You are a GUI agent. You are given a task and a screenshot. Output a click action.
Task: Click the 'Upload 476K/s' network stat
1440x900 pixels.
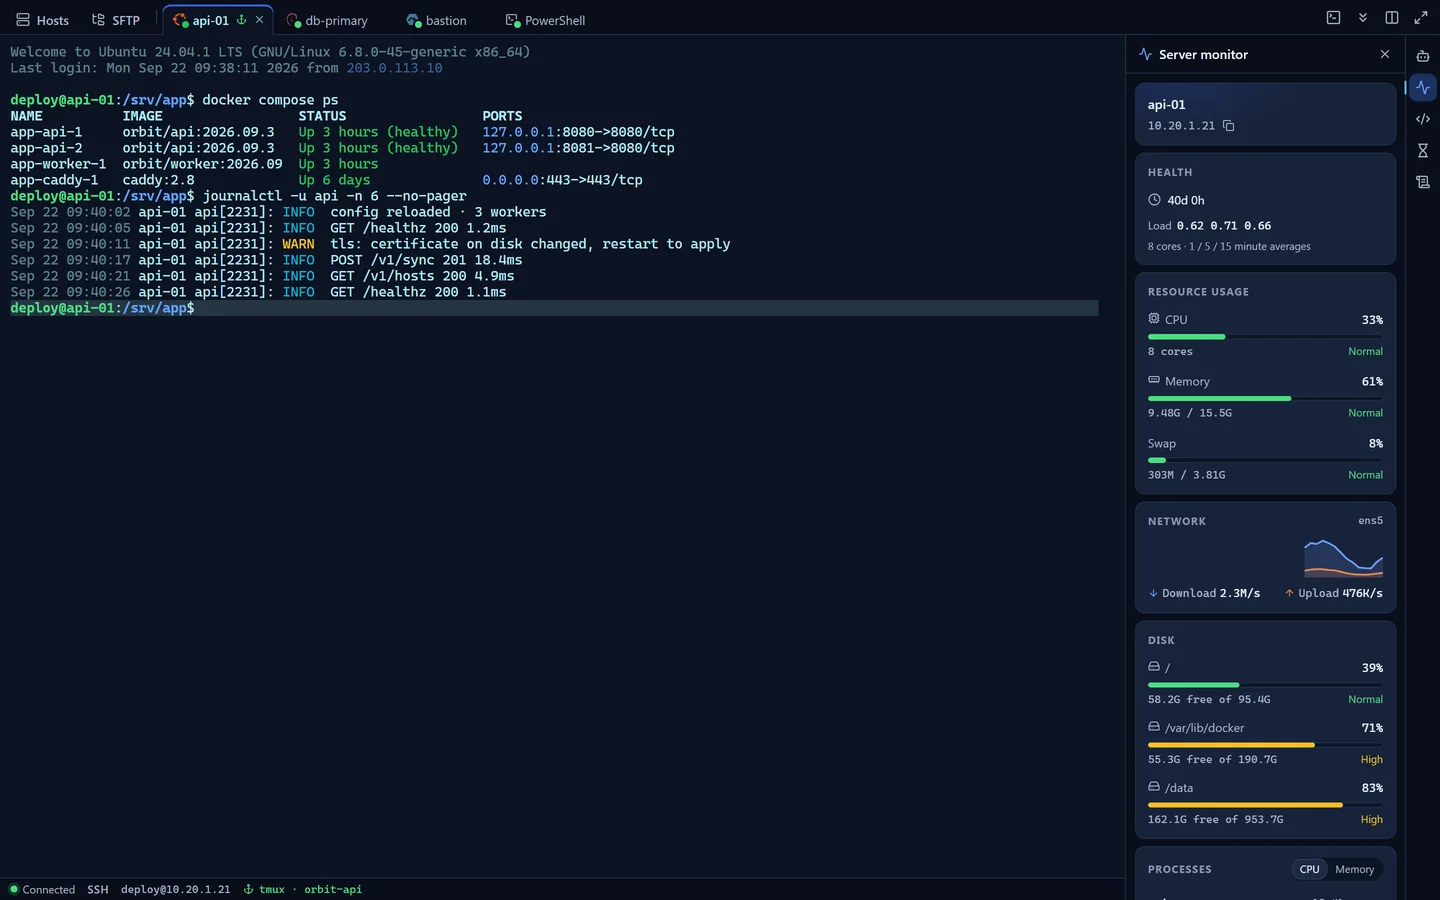(1334, 593)
